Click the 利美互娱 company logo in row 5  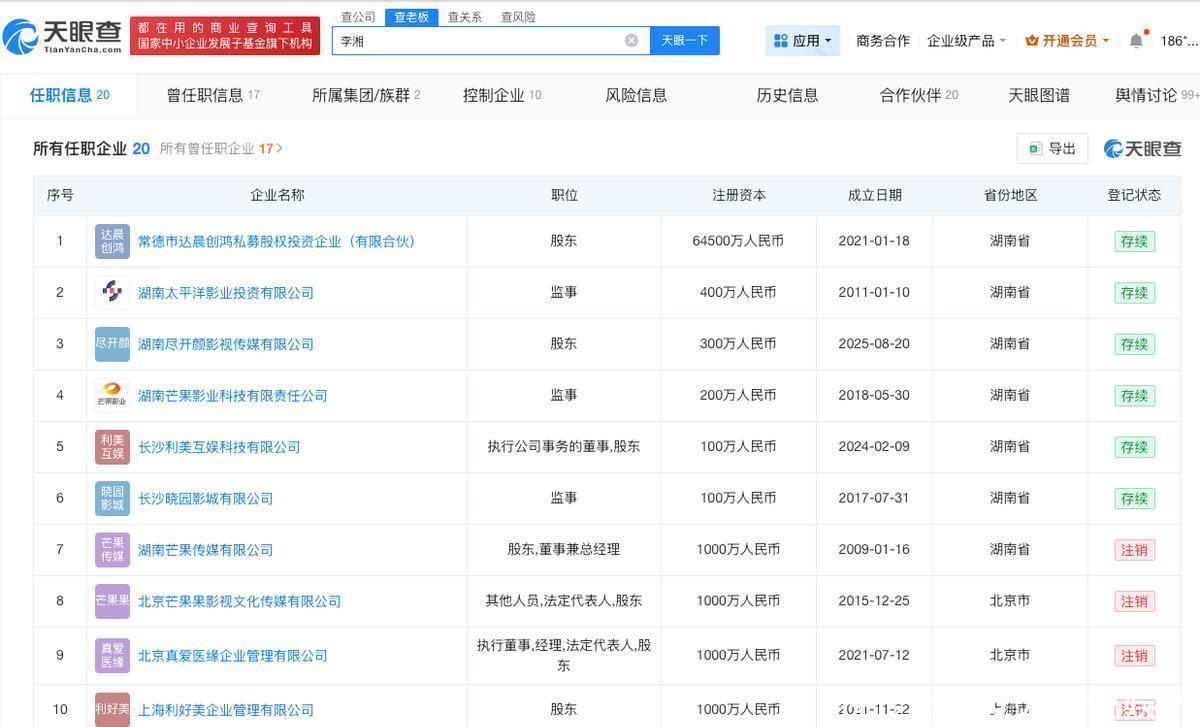click(x=112, y=447)
